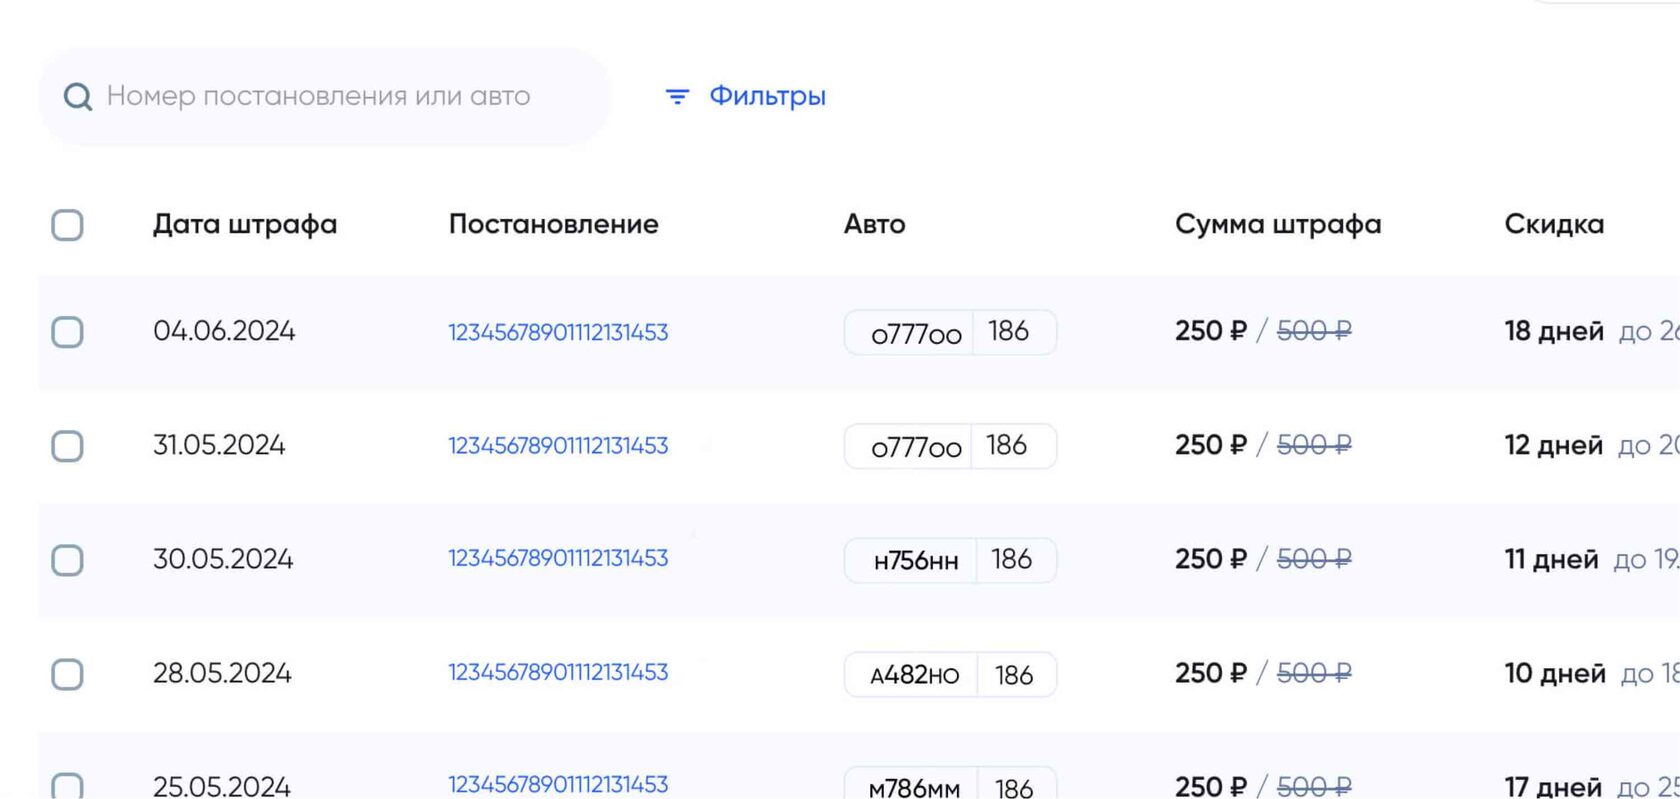Select the checkbox for 31.05.2024 fine
This screenshot has height=799, width=1680.
pyautogui.click(x=67, y=446)
